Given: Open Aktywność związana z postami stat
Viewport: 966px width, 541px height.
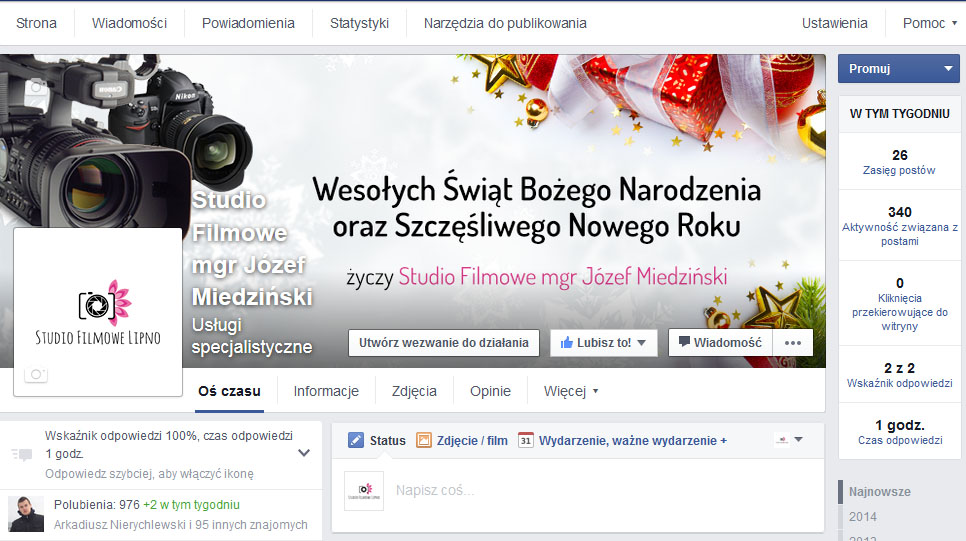Looking at the screenshot, I should [x=899, y=226].
